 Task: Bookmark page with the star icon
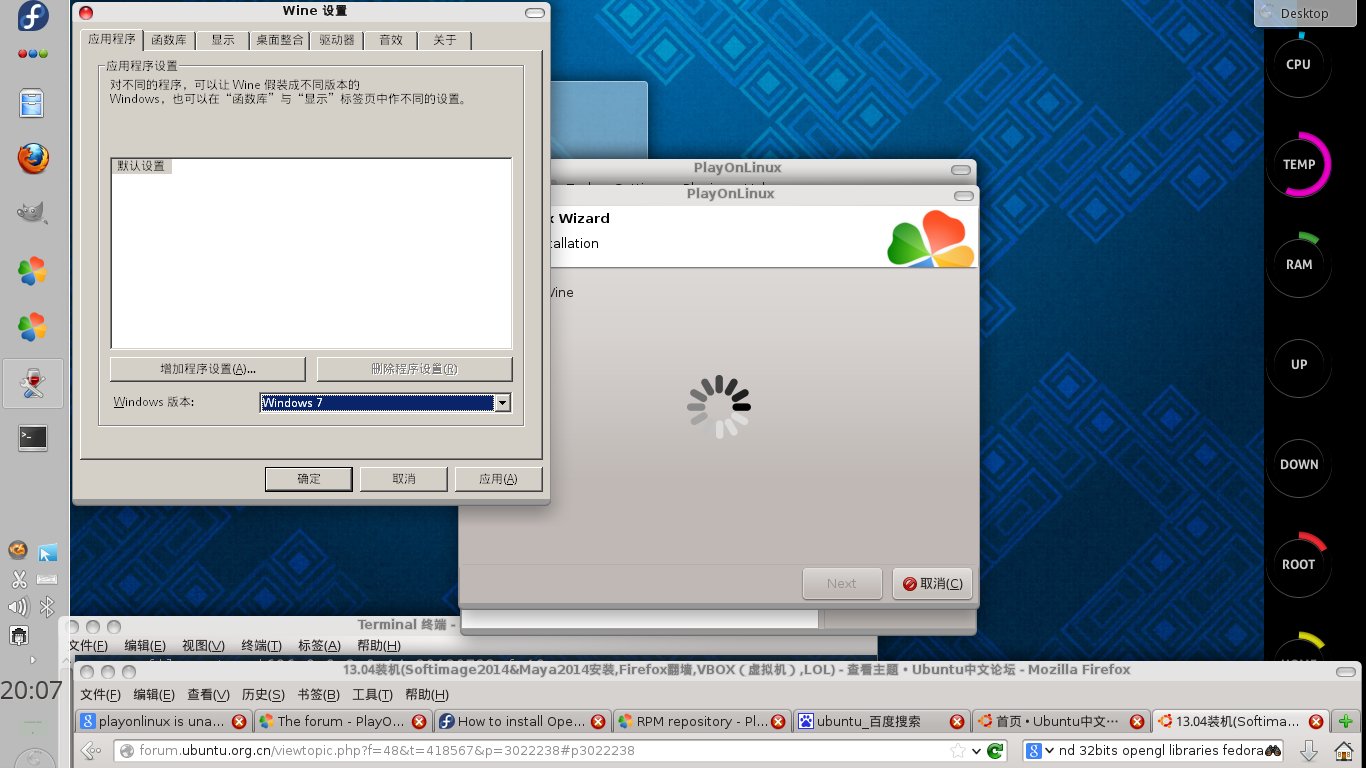[x=957, y=751]
